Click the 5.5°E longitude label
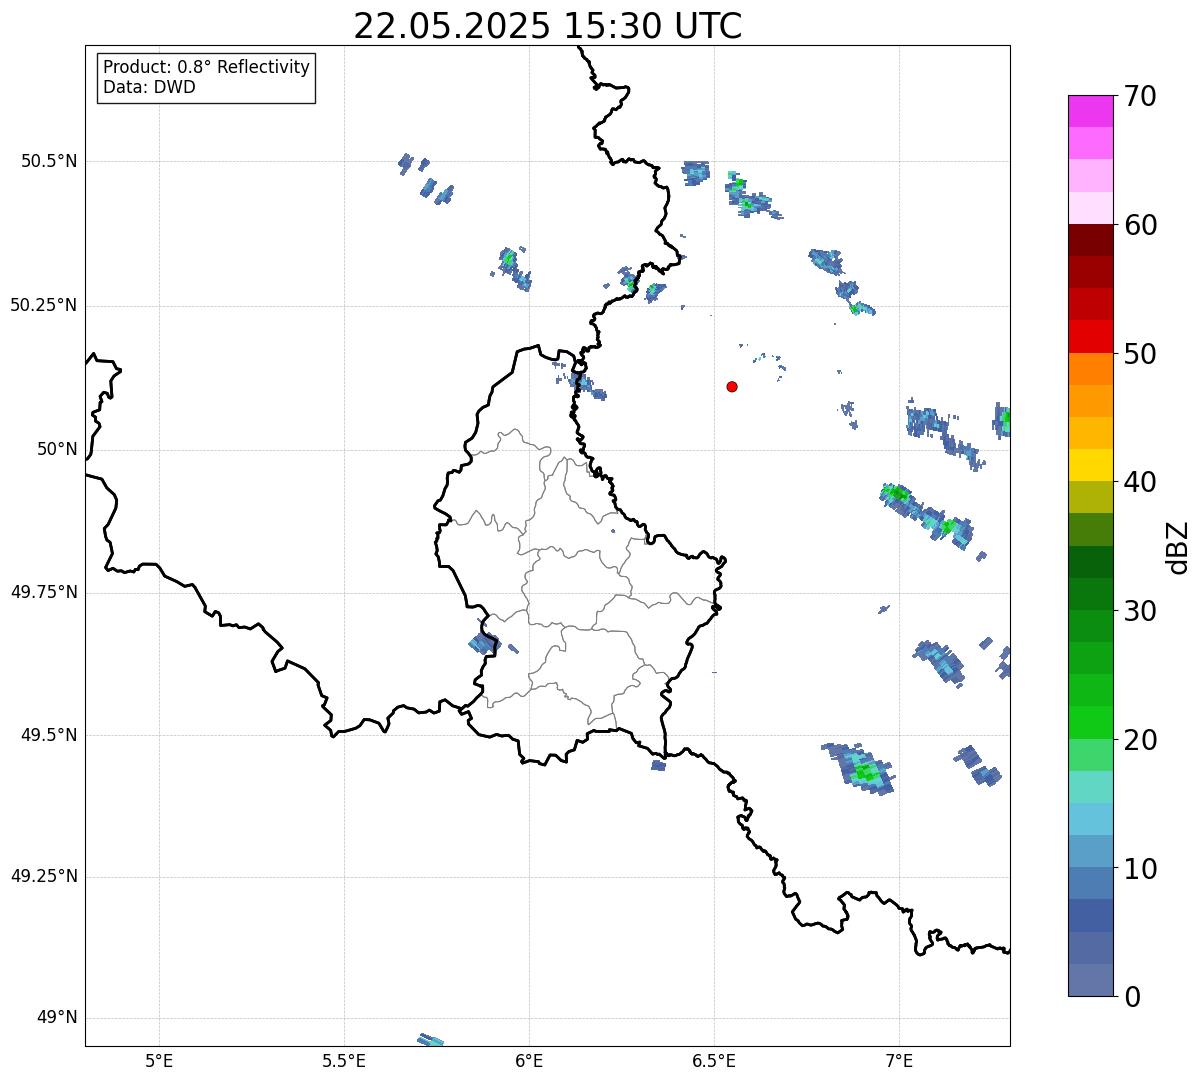Screen dimensions: 1202x1081 (344, 1061)
